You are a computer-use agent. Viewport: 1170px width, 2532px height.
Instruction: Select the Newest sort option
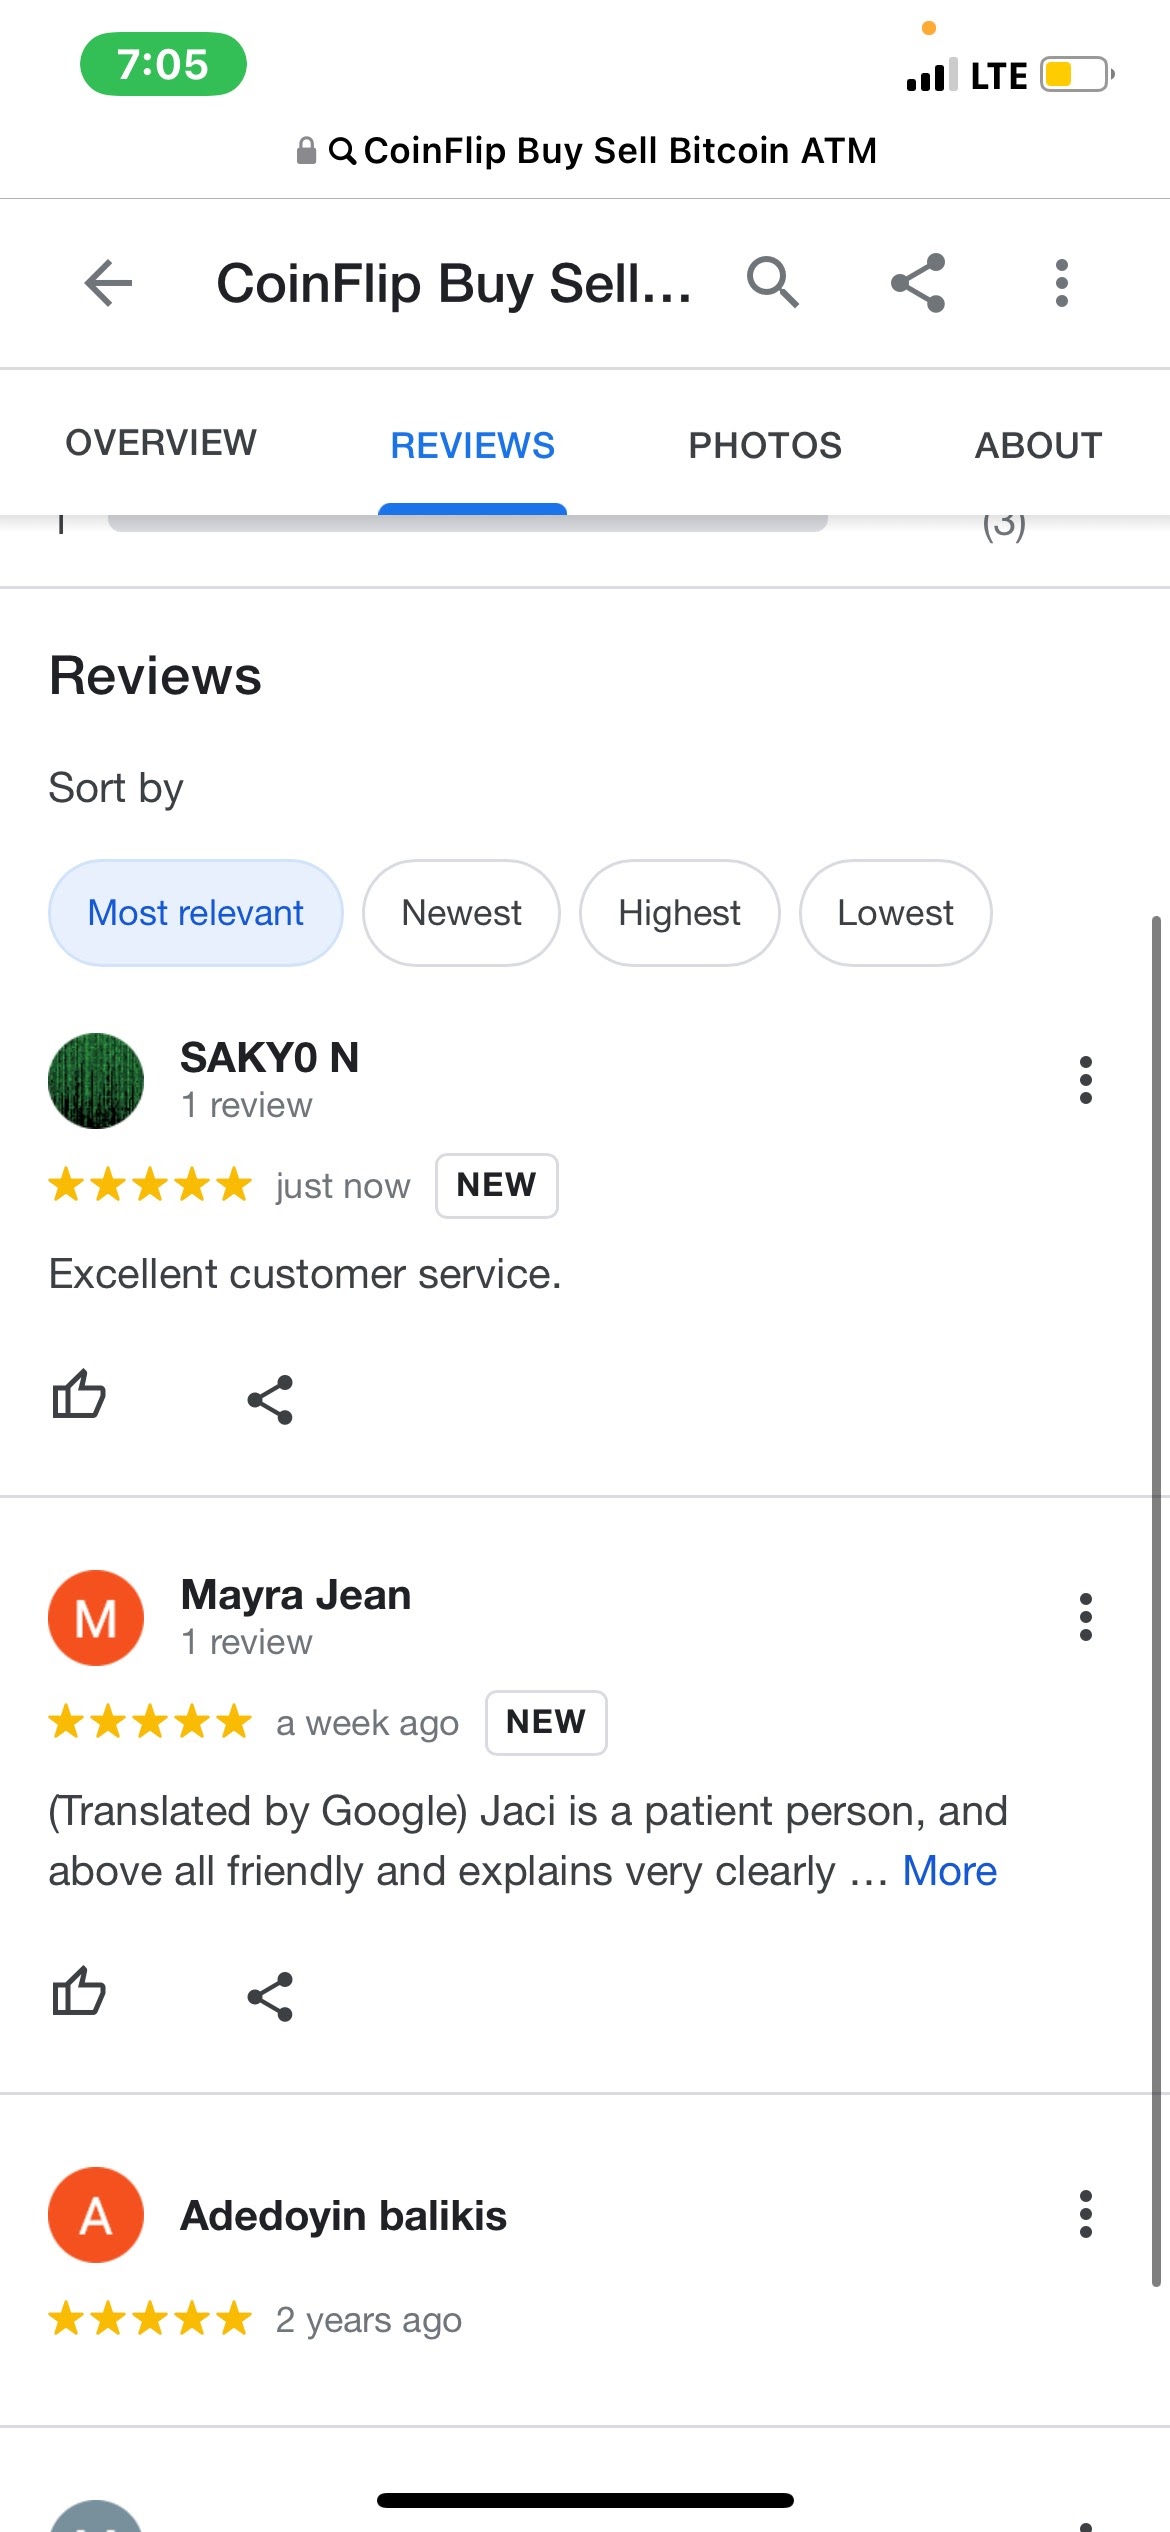point(461,912)
